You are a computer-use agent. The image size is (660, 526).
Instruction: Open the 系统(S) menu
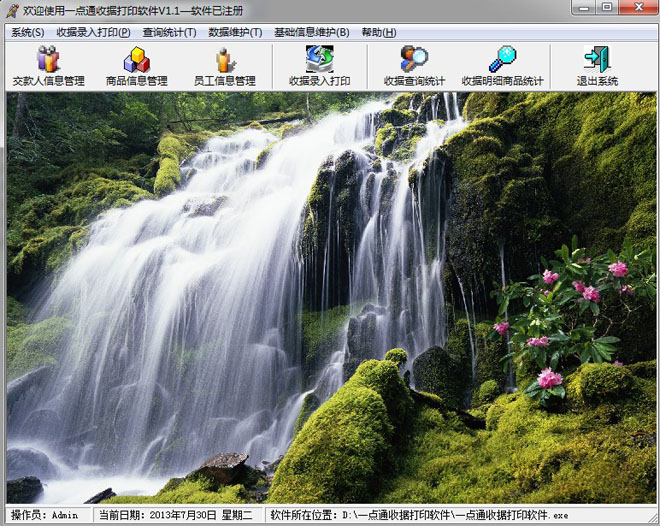click(x=28, y=32)
